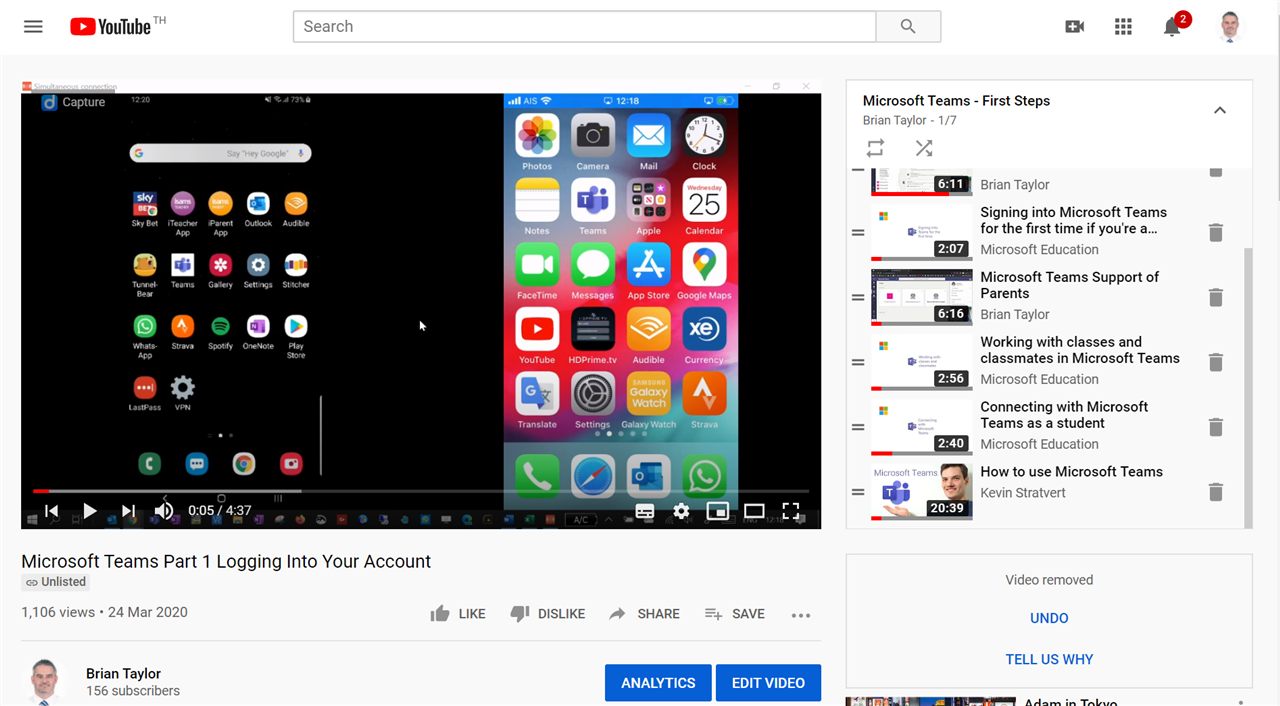The width and height of the screenshot is (1280, 706).
Task: Focus the YouTube search field
Action: (x=584, y=27)
